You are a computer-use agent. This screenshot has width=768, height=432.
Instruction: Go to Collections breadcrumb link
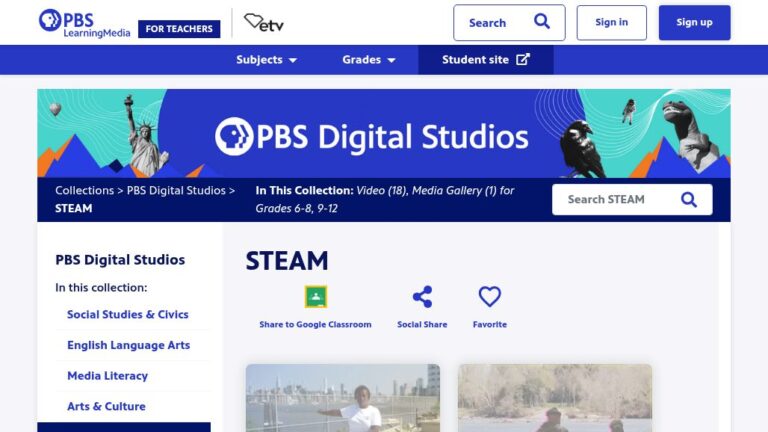(84, 190)
